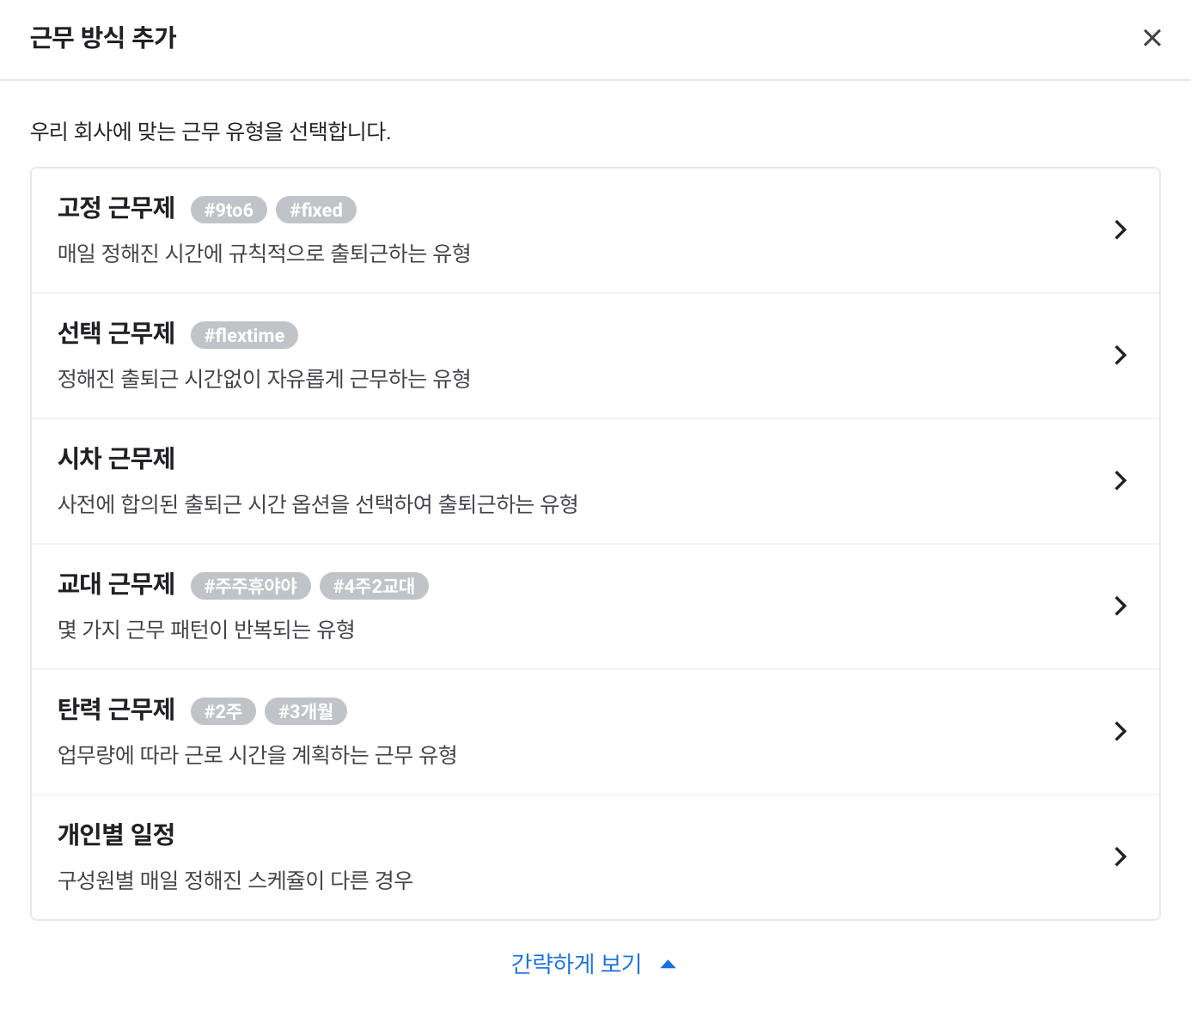The image size is (1192, 1012).
Task: Select the 선택 근무제 work type title
Action: (116, 333)
